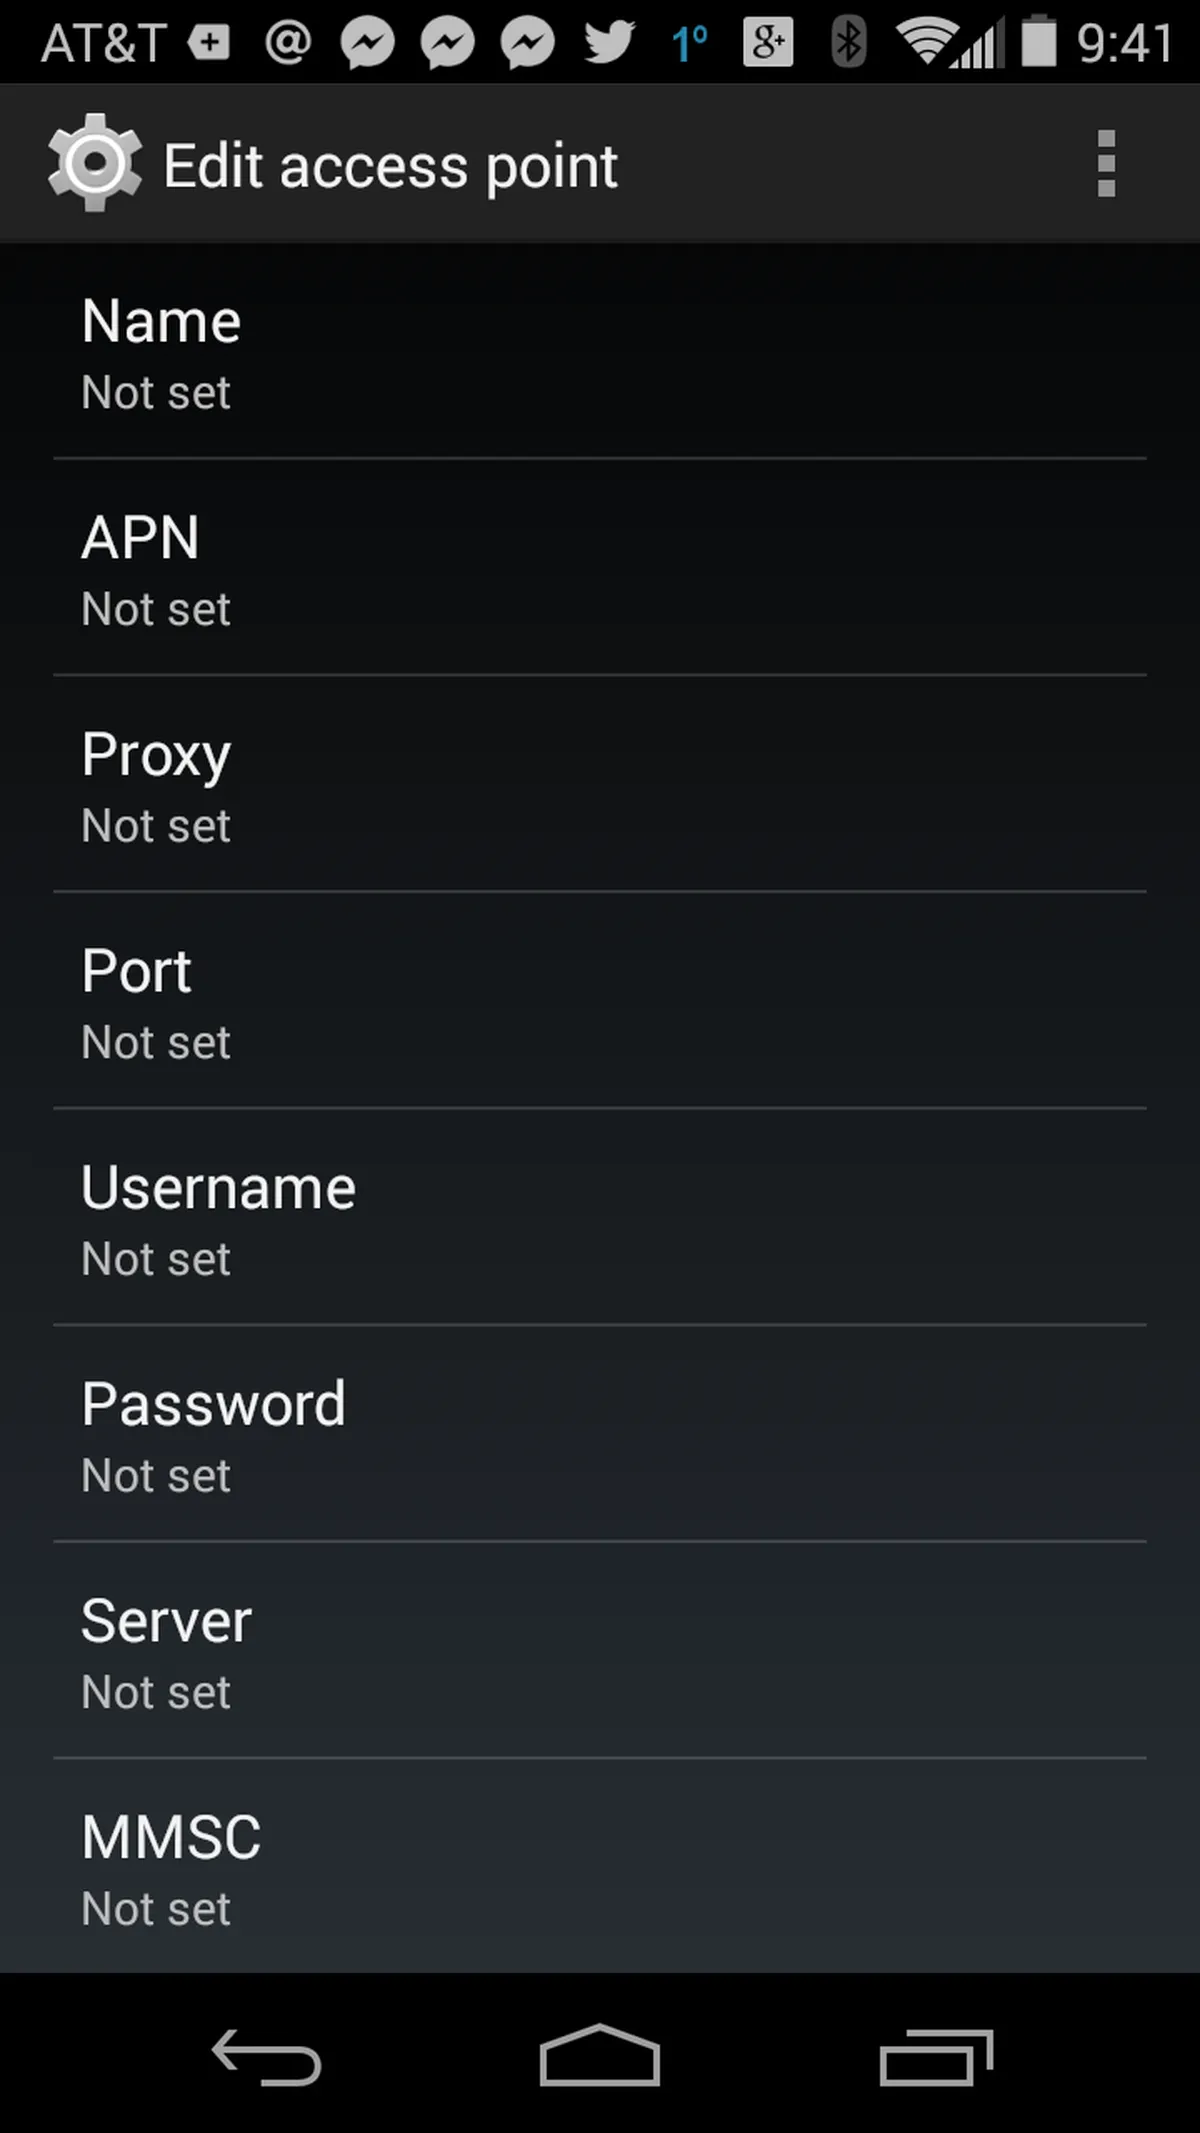Open the Proxy setting
The height and width of the screenshot is (2133, 1200).
click(600, 786)
